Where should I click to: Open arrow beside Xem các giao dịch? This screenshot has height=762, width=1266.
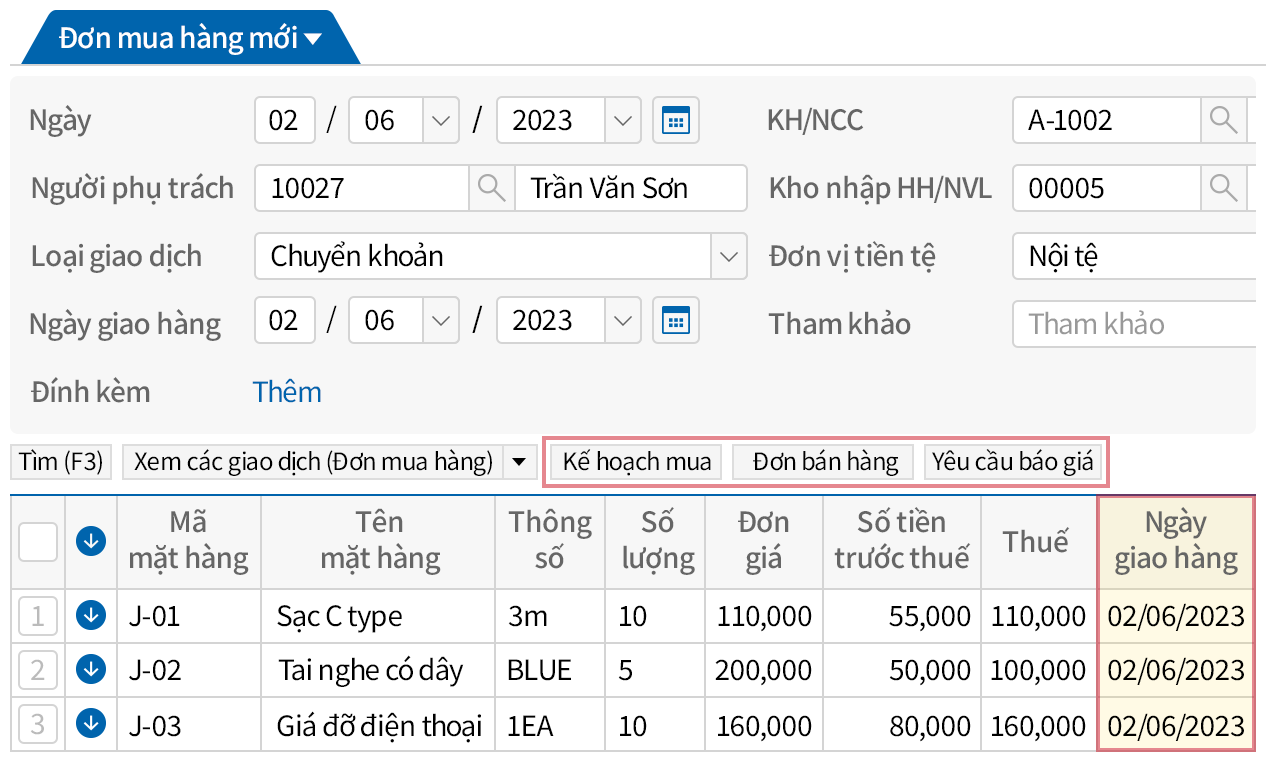coord(518,462)
